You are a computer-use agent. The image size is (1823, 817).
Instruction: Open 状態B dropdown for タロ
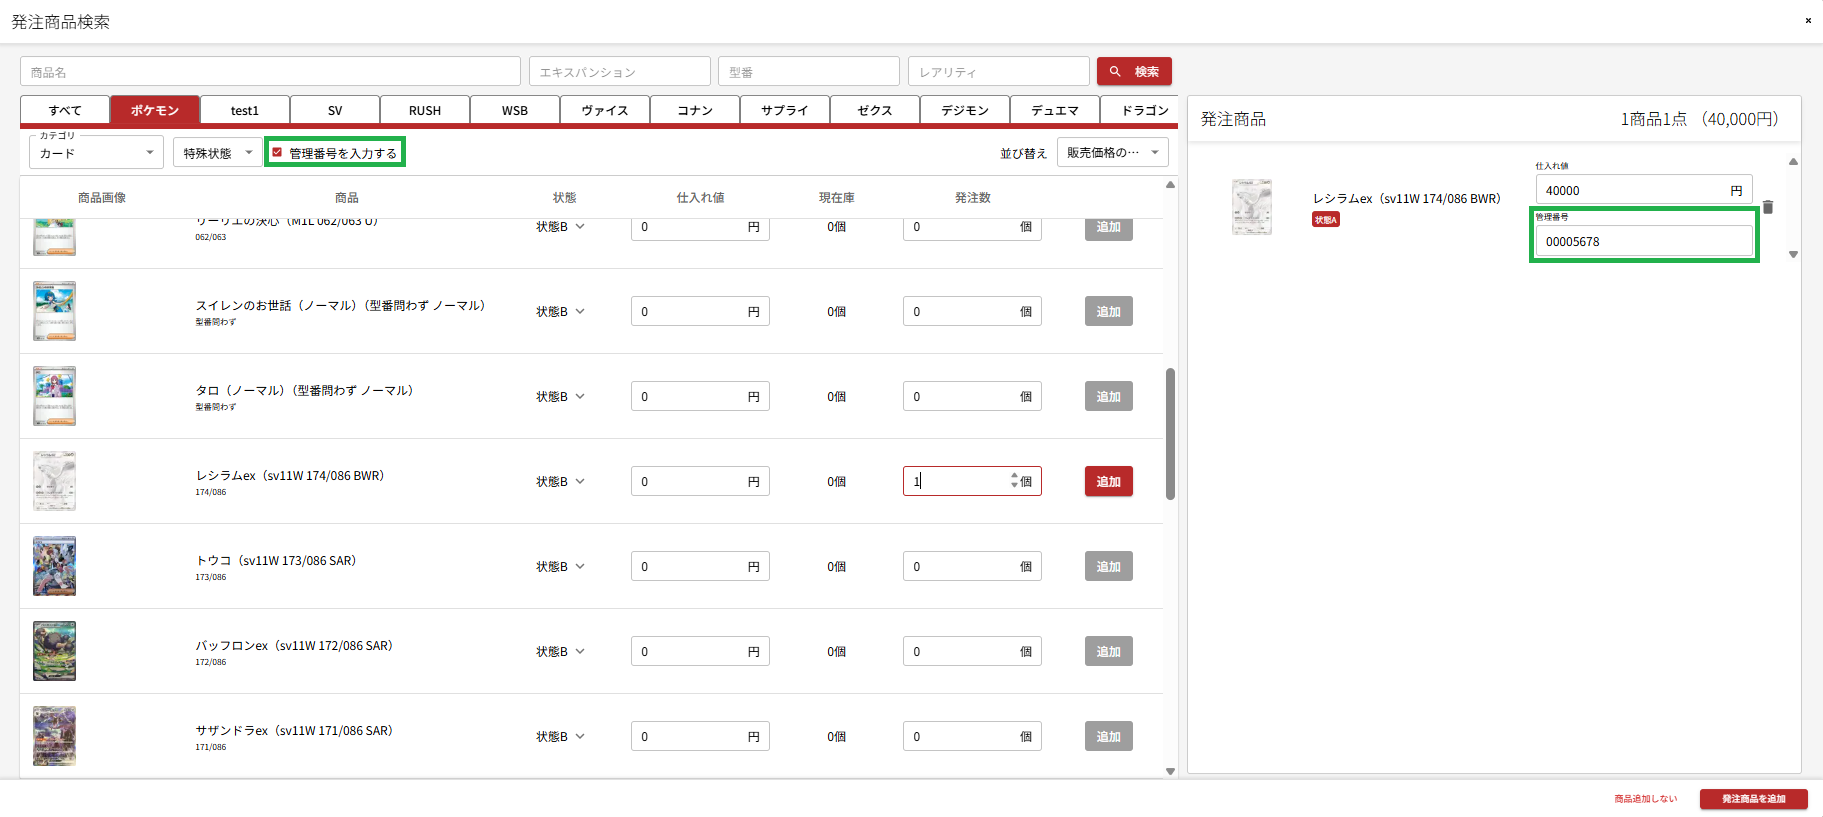coord(560,397)
